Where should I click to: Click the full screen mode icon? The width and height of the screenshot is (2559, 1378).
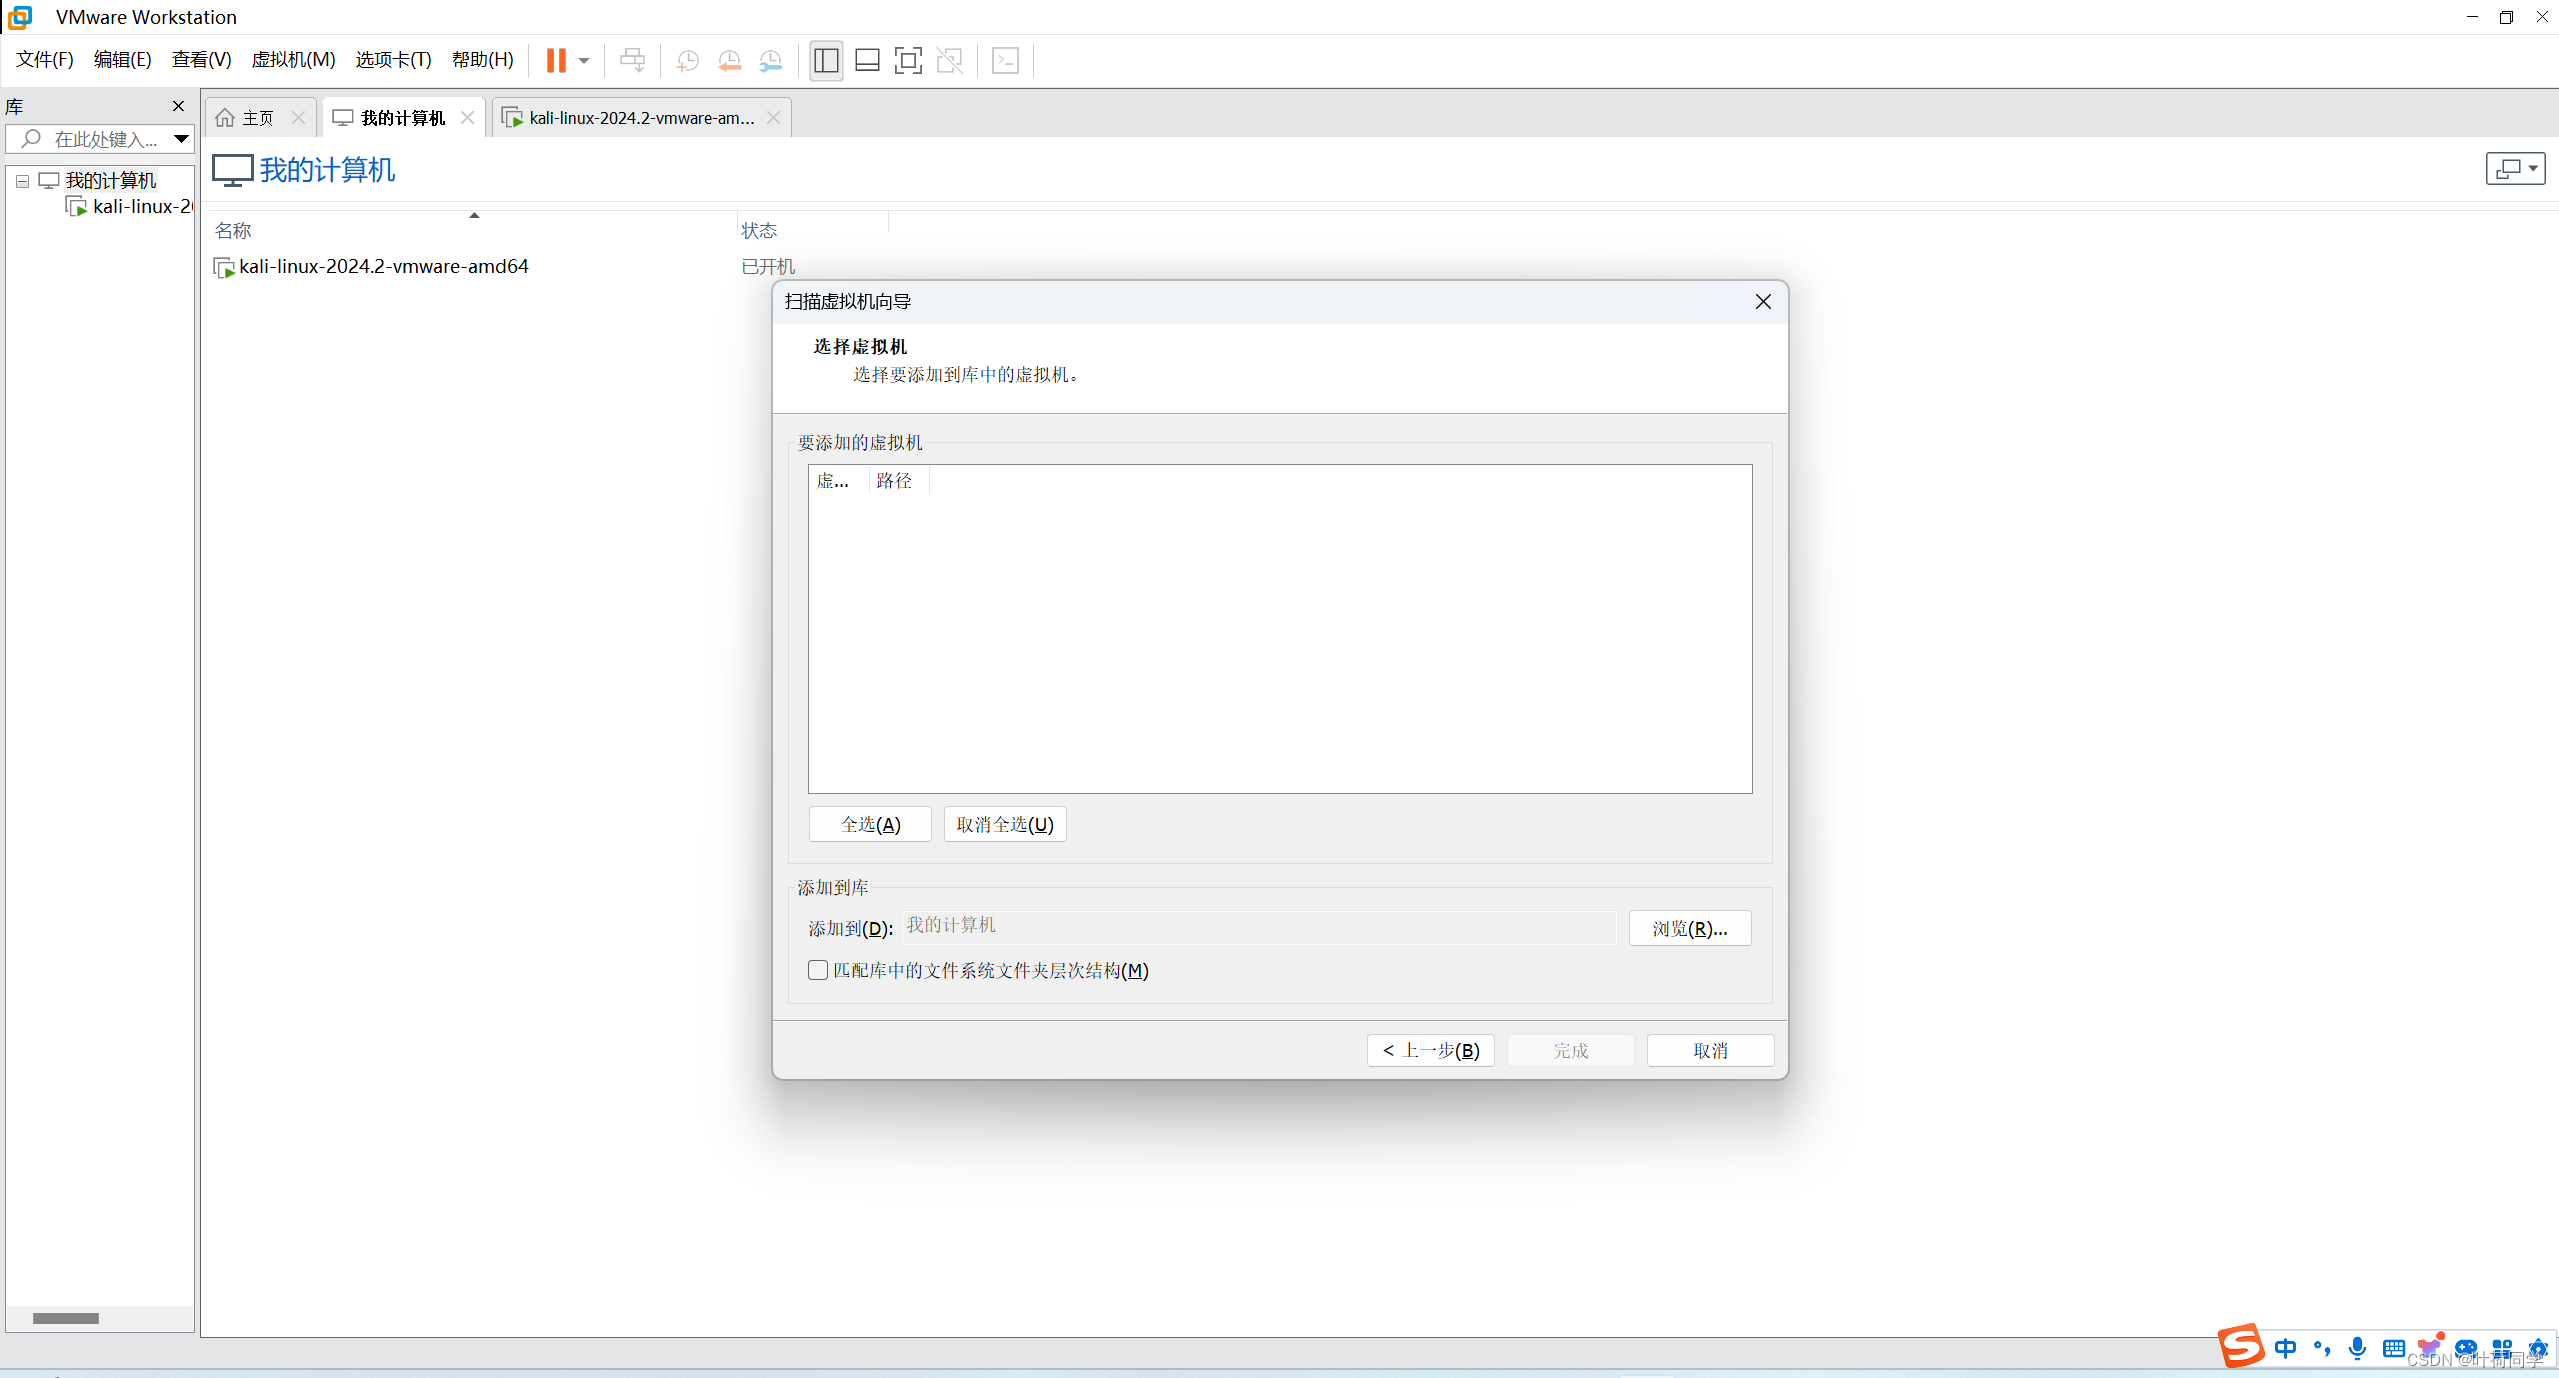(908, 60)
